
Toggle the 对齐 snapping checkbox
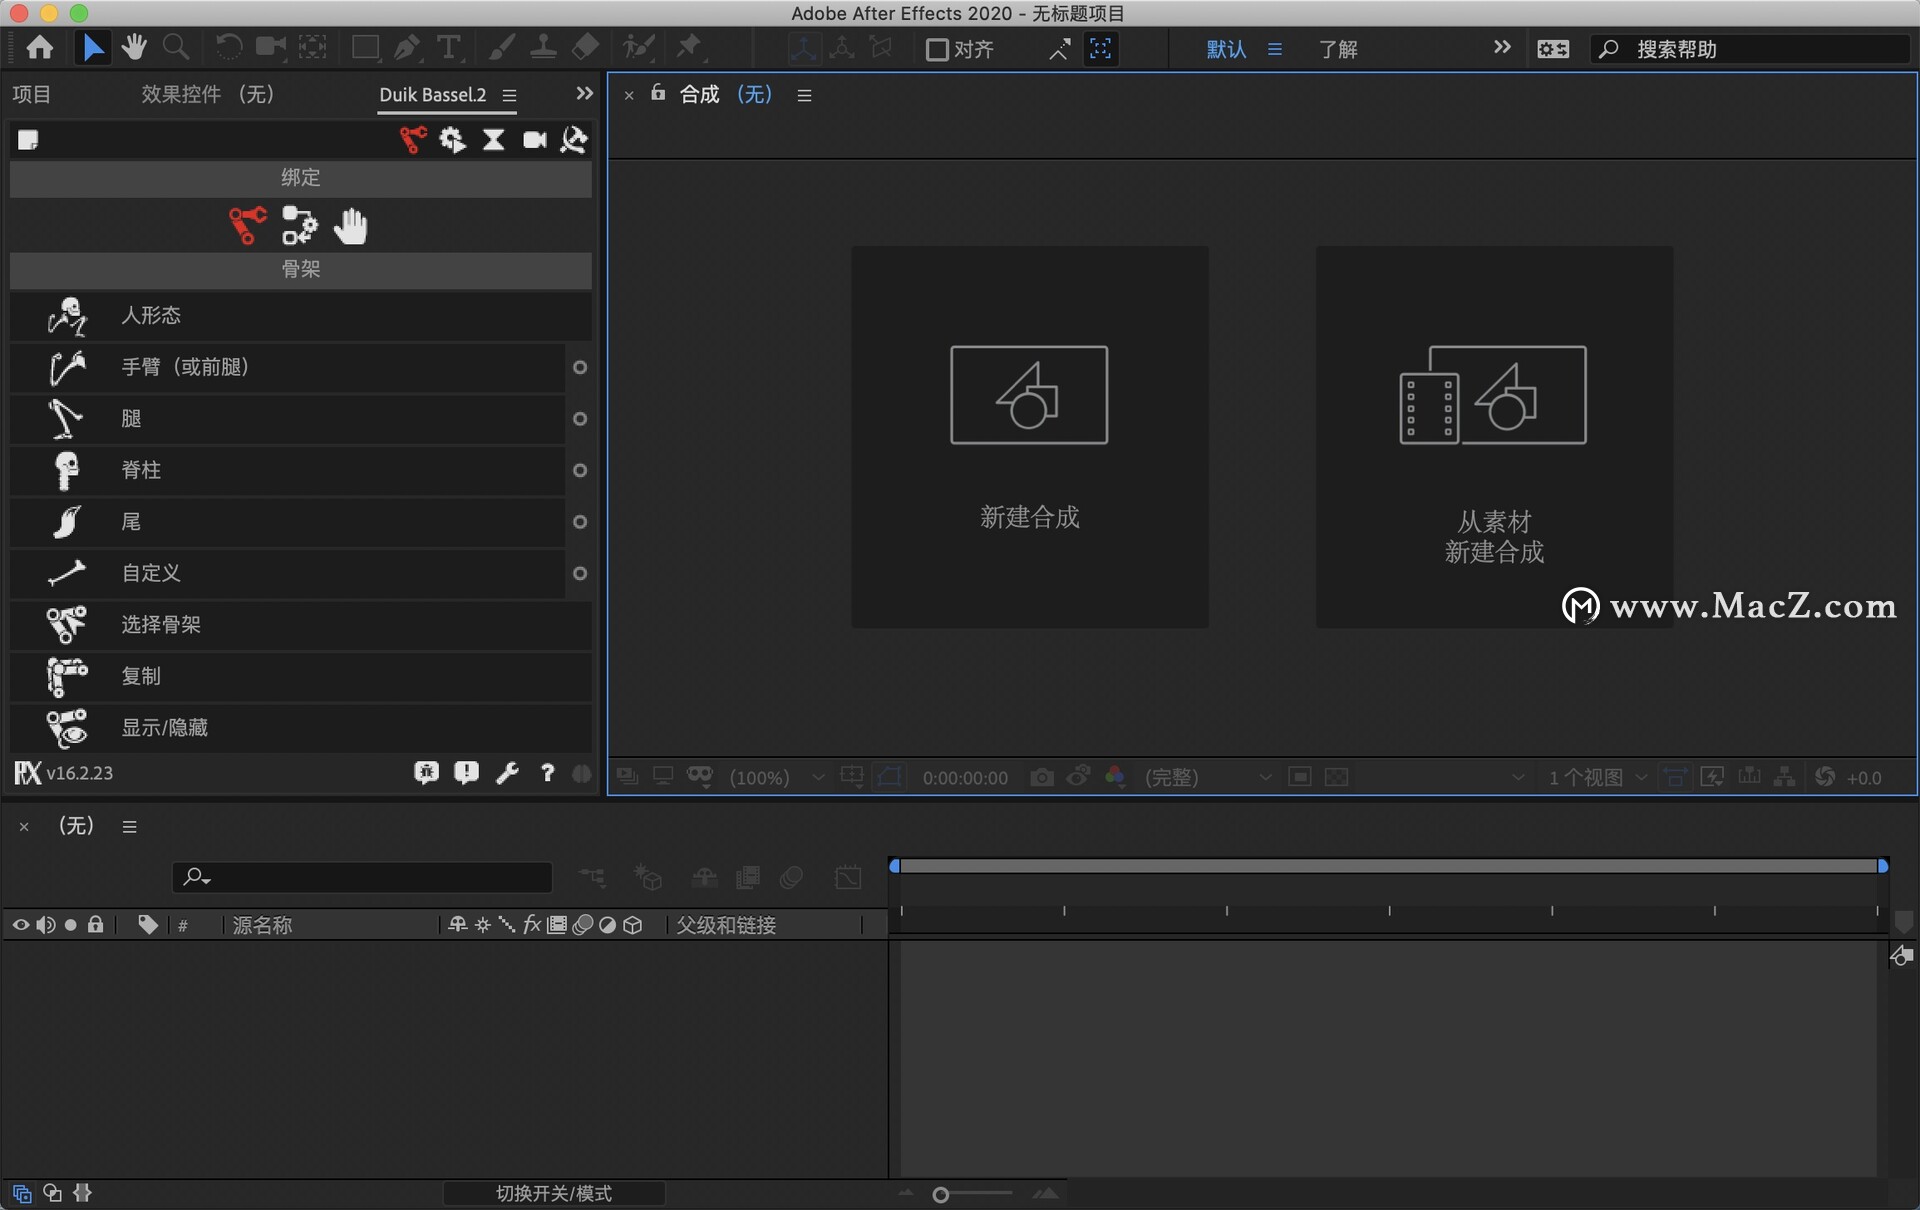click(937, 49)
